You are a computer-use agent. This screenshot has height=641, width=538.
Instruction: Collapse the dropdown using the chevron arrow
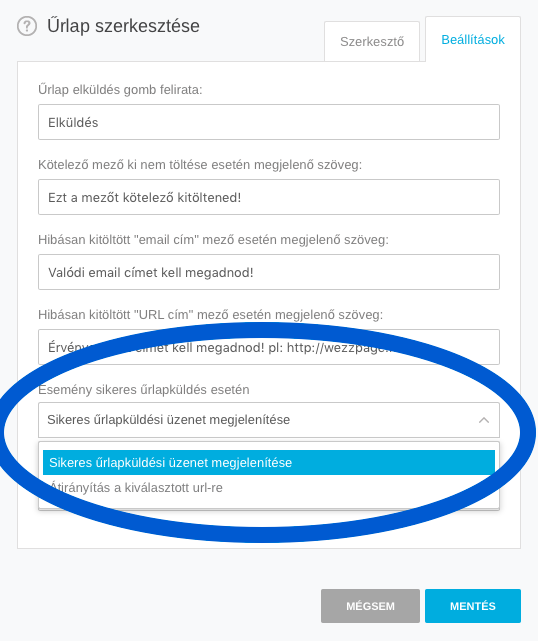click(x=484, y=420)
